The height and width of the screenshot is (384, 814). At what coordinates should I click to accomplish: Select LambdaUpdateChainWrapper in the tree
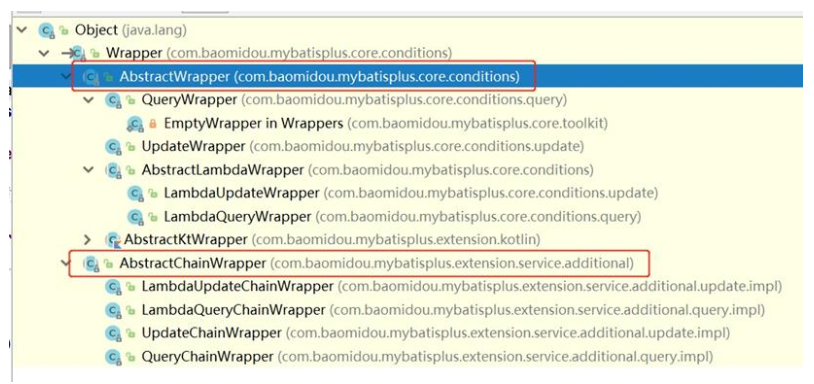237,286
